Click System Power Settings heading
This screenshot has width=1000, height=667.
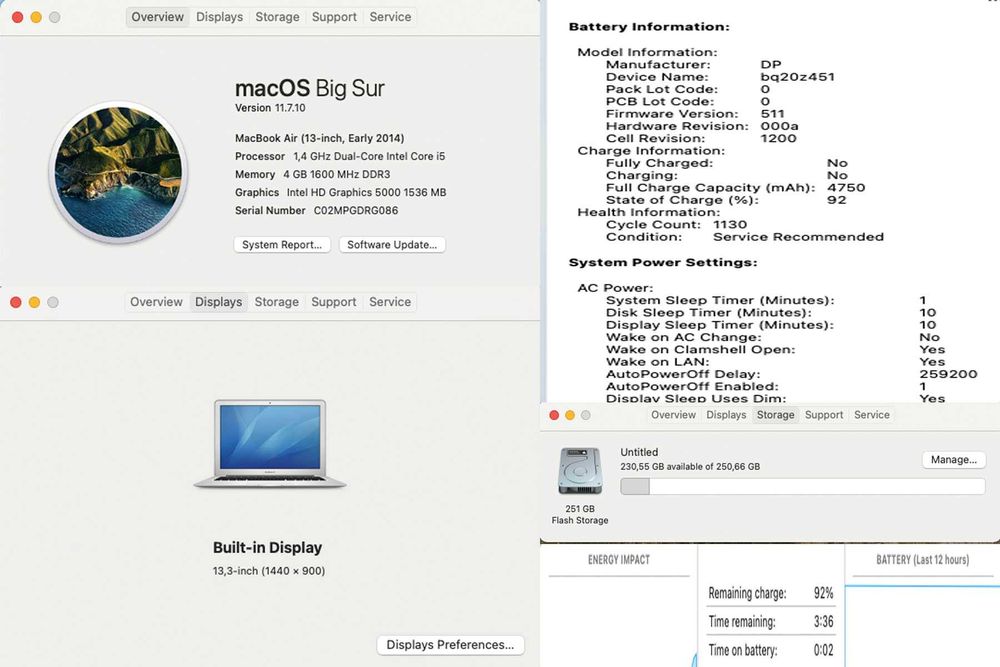(x=663, y=263)
